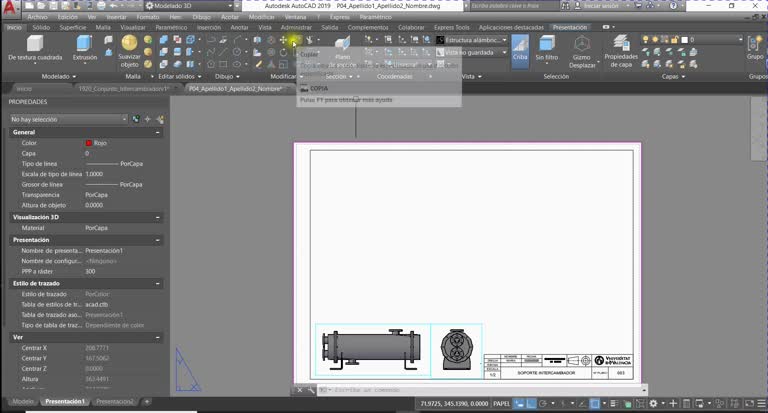Switch to the Presentación2 layout tab
The height and width of the screenshot is (413, 768).
coord(115,401)
